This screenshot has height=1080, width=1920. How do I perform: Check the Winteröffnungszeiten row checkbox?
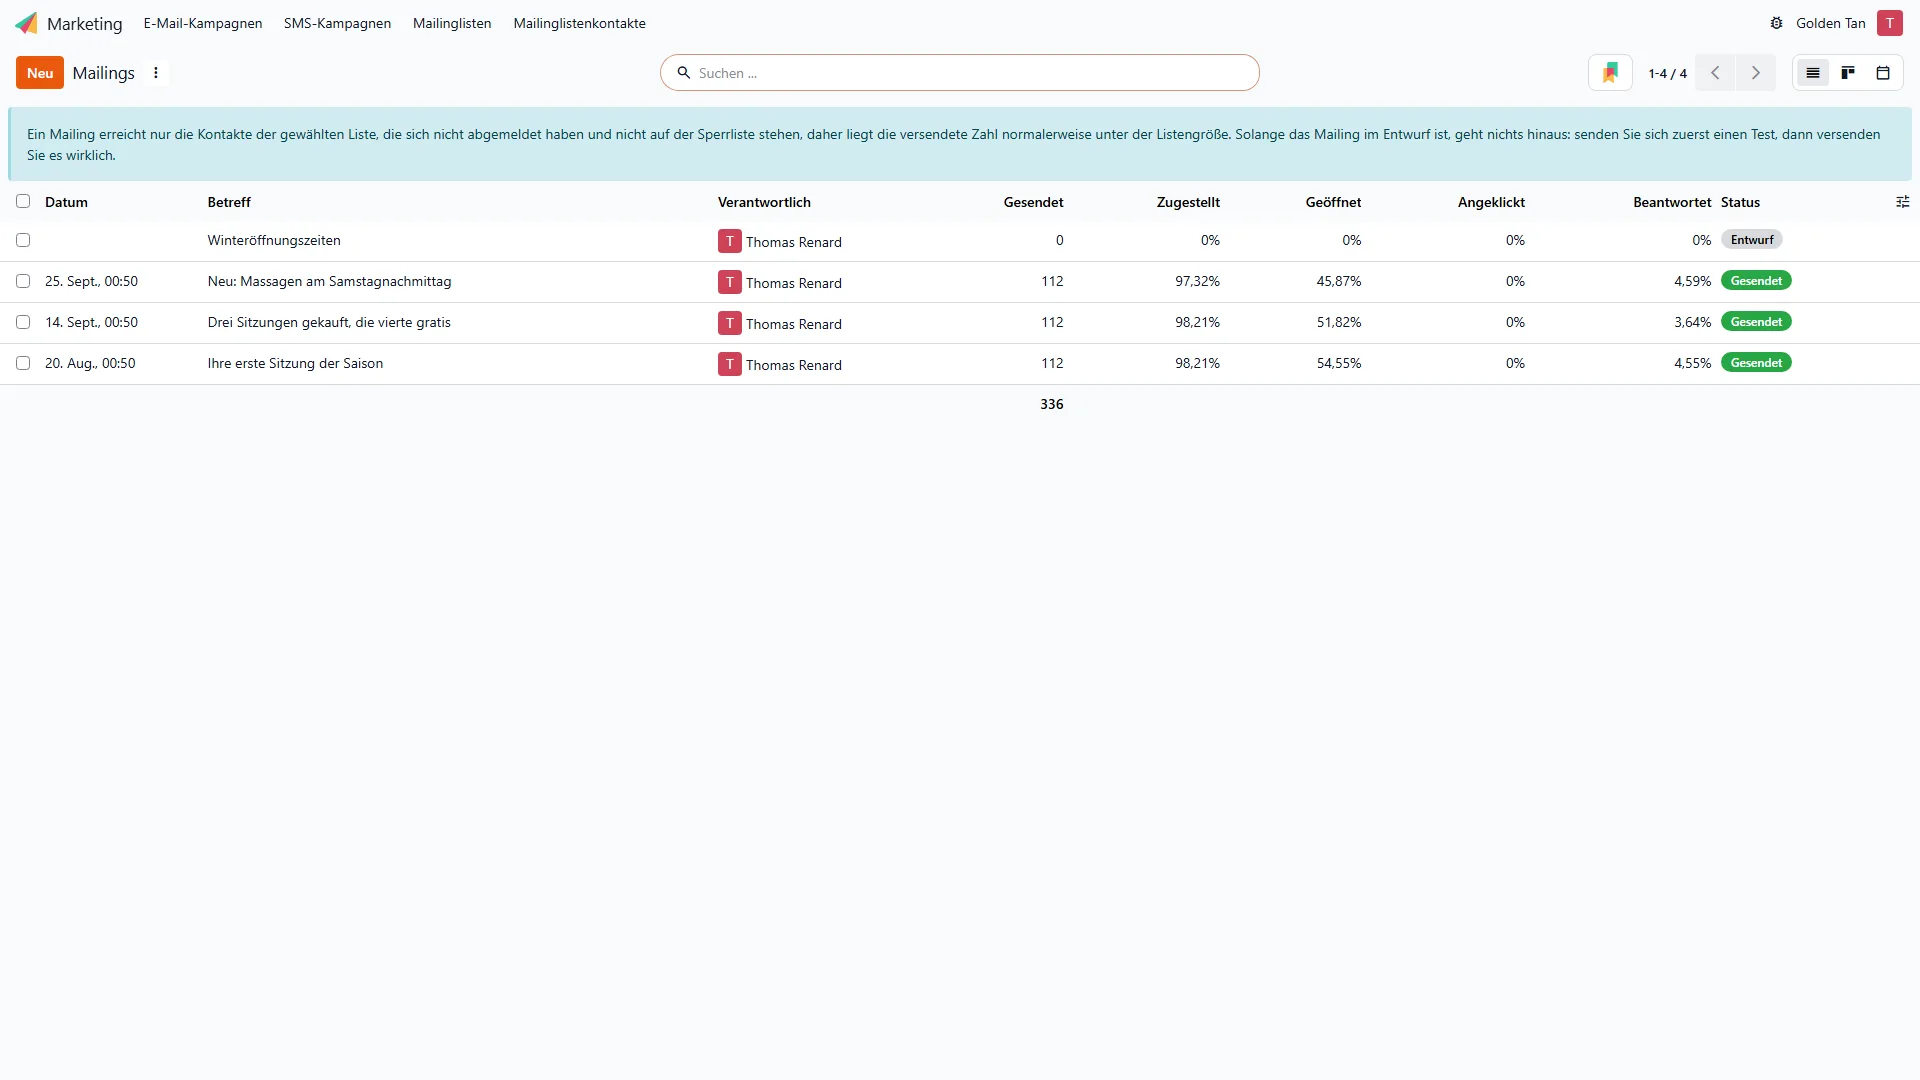[23, 240]
